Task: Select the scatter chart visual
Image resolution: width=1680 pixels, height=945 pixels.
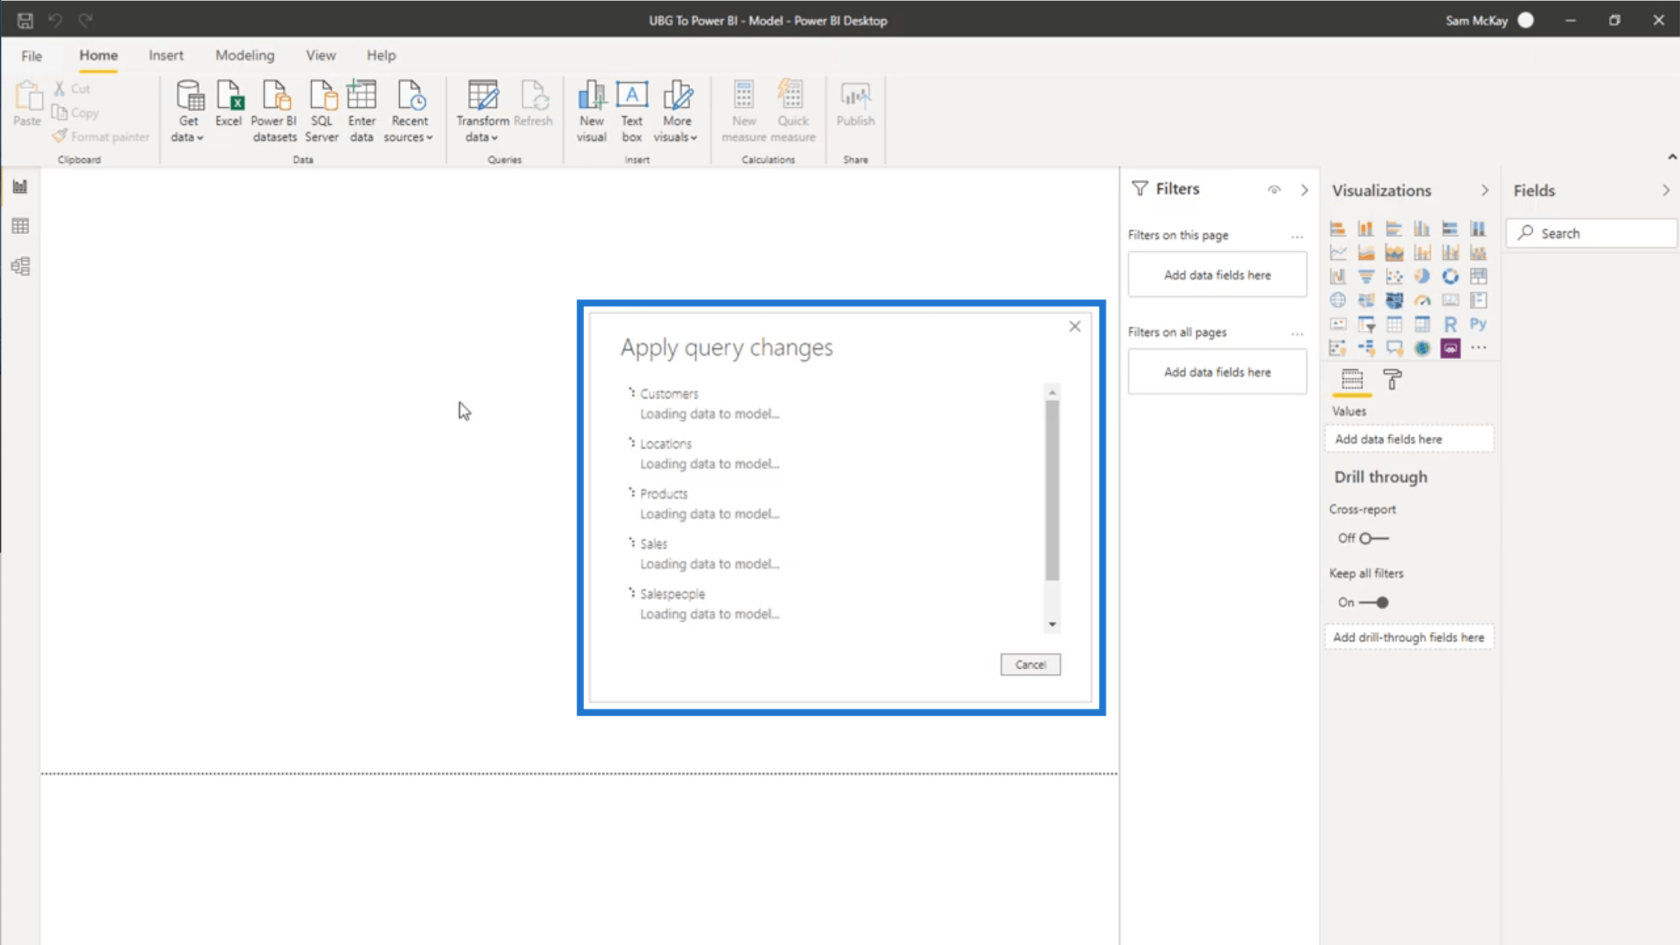Action: tap(1394, 276)
